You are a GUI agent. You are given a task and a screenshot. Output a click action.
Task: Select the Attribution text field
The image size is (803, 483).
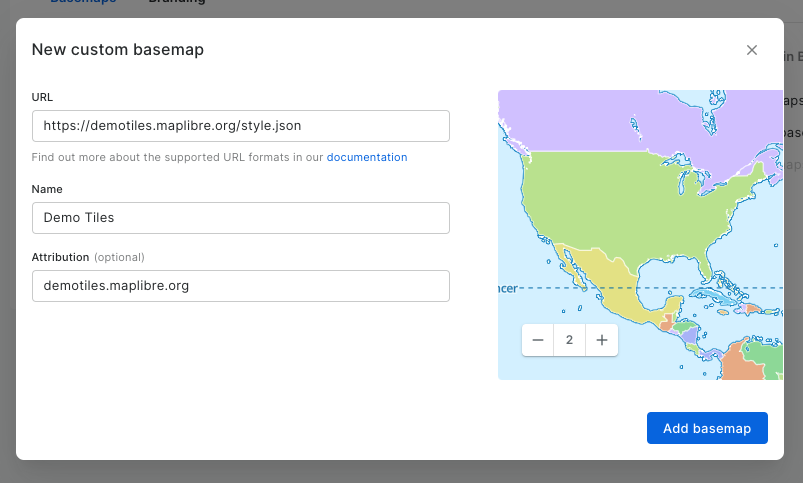pyautogui.click(x=240, y=285)
